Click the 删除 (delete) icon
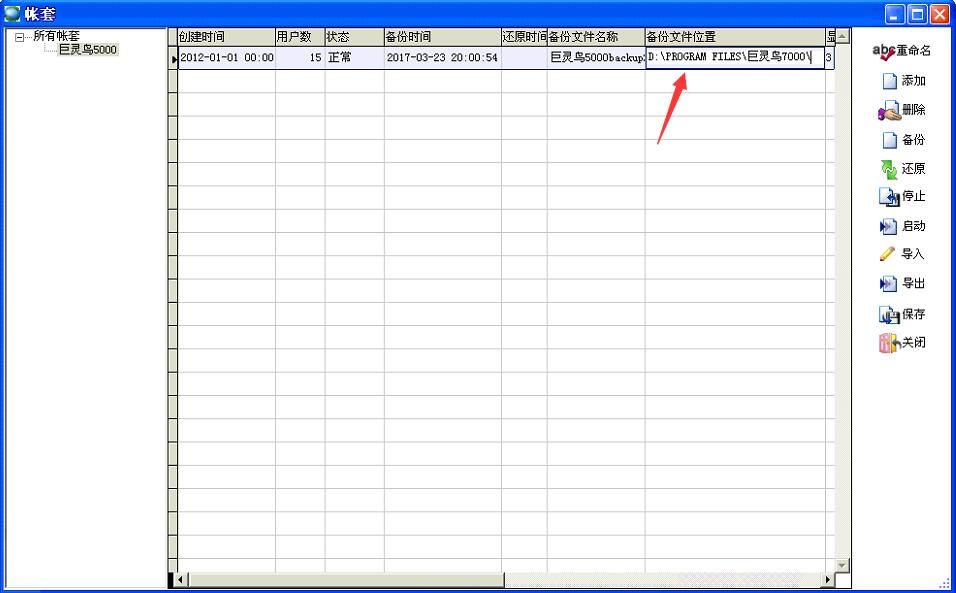The height and width of the screenshot is (593, 956). (888, 111)
